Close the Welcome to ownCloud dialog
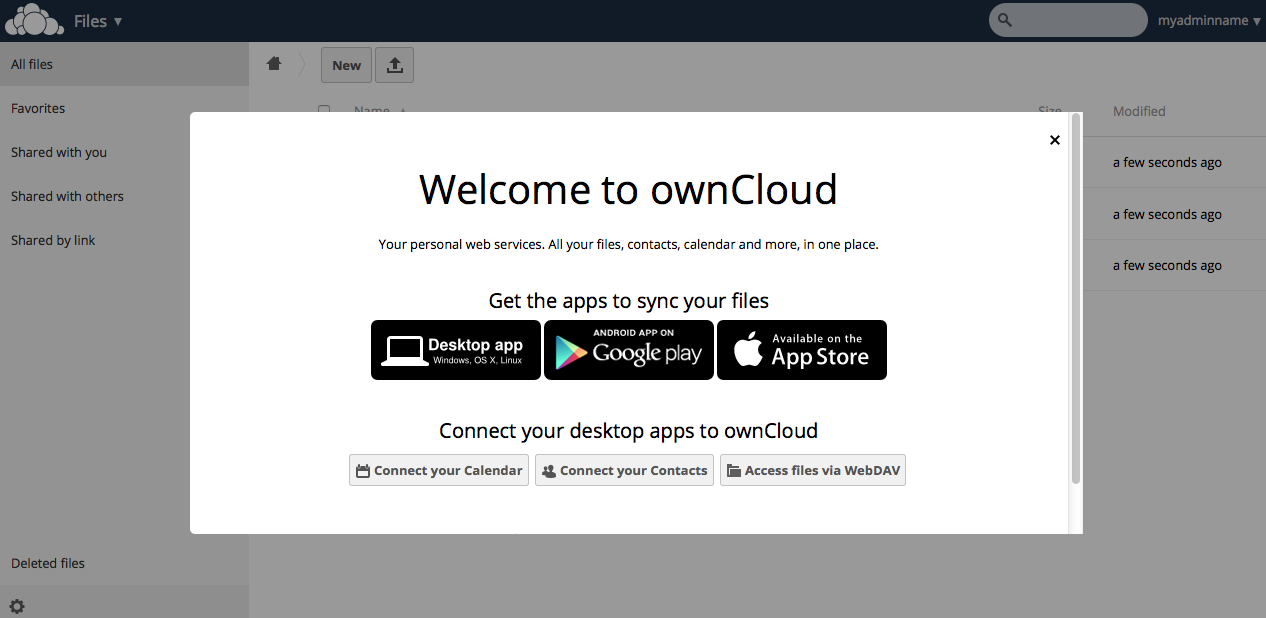 [1054, 140]
